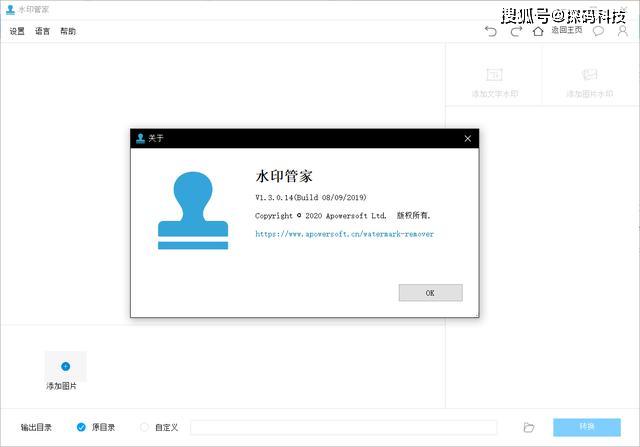The height and width of the screenshot is (447, 640).
Task: Click the app stamp icon in main title bar
Action: 11,9
